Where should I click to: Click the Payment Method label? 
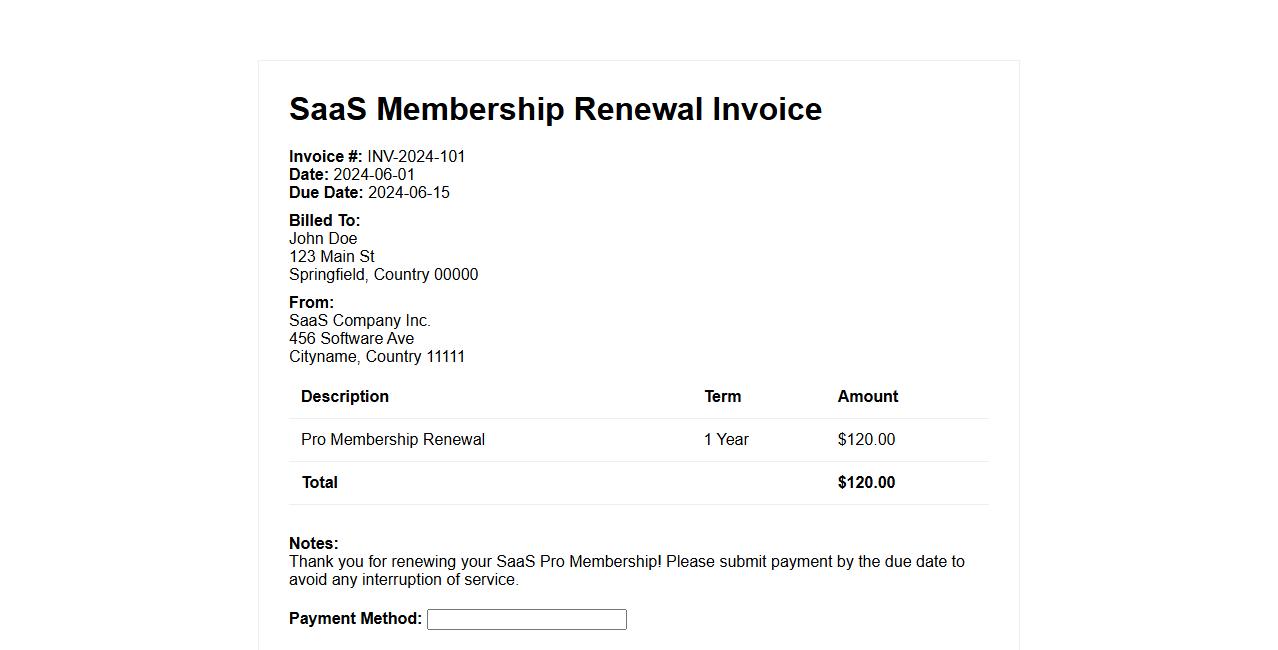pos(355,618)
